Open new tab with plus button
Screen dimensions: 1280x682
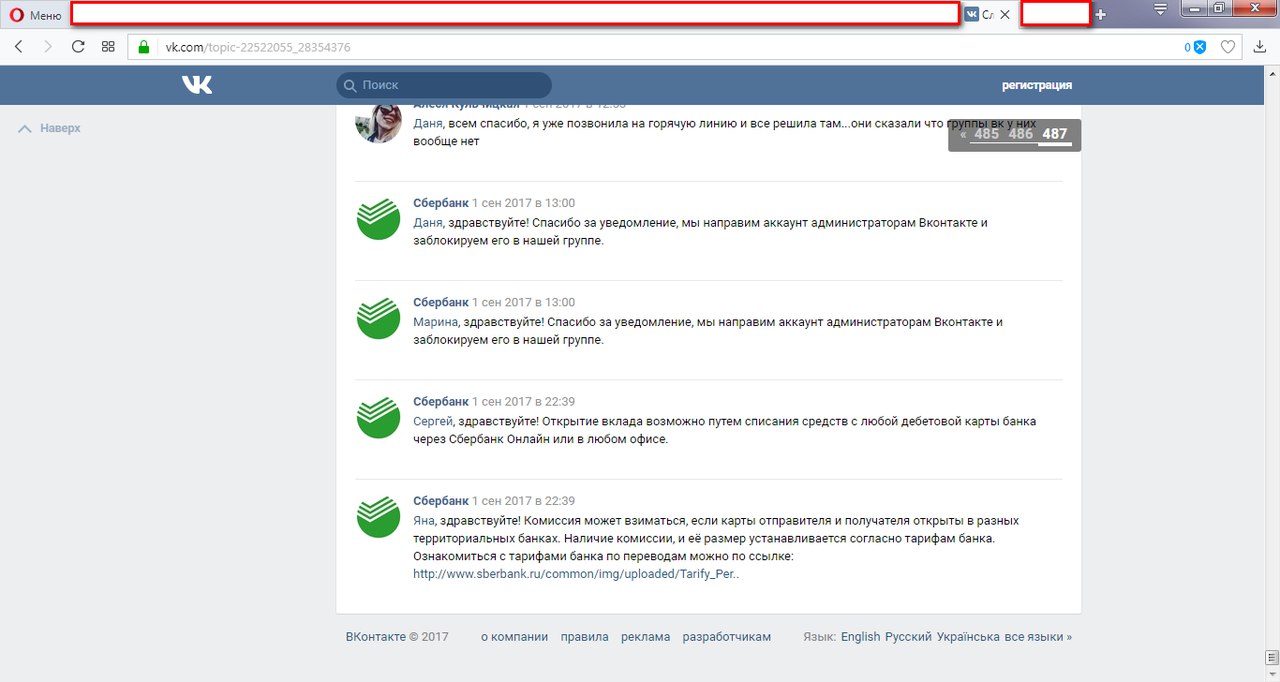pyautogui.click(x=1101, y=15)
